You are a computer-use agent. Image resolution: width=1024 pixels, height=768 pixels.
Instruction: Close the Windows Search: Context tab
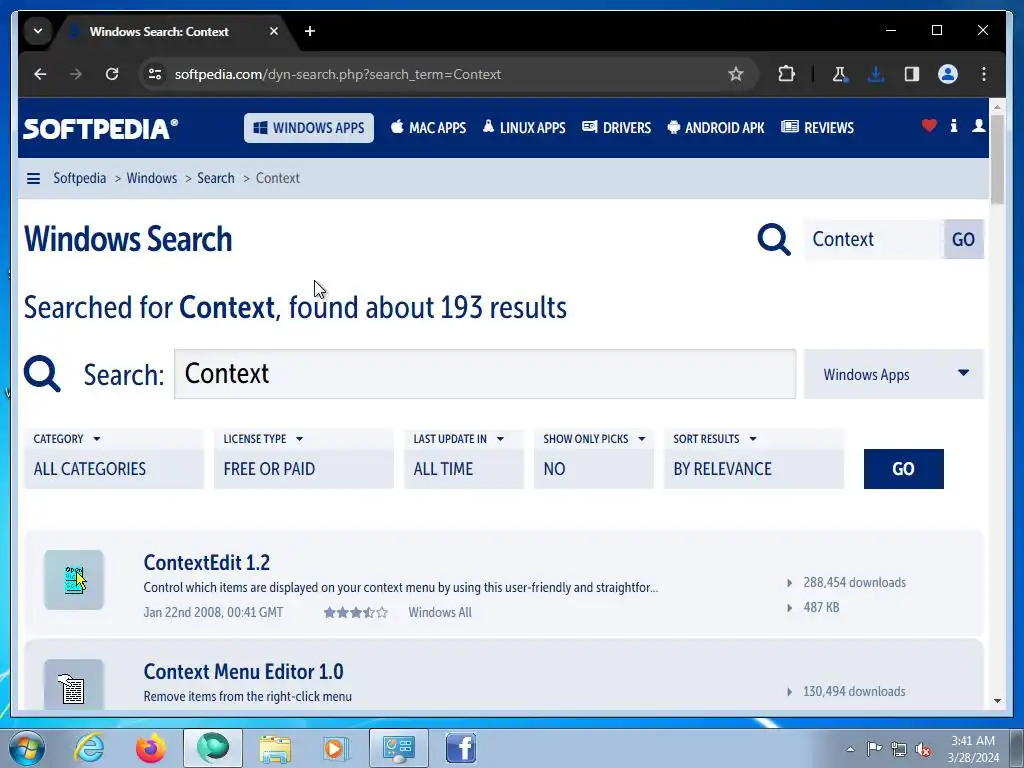274,31
